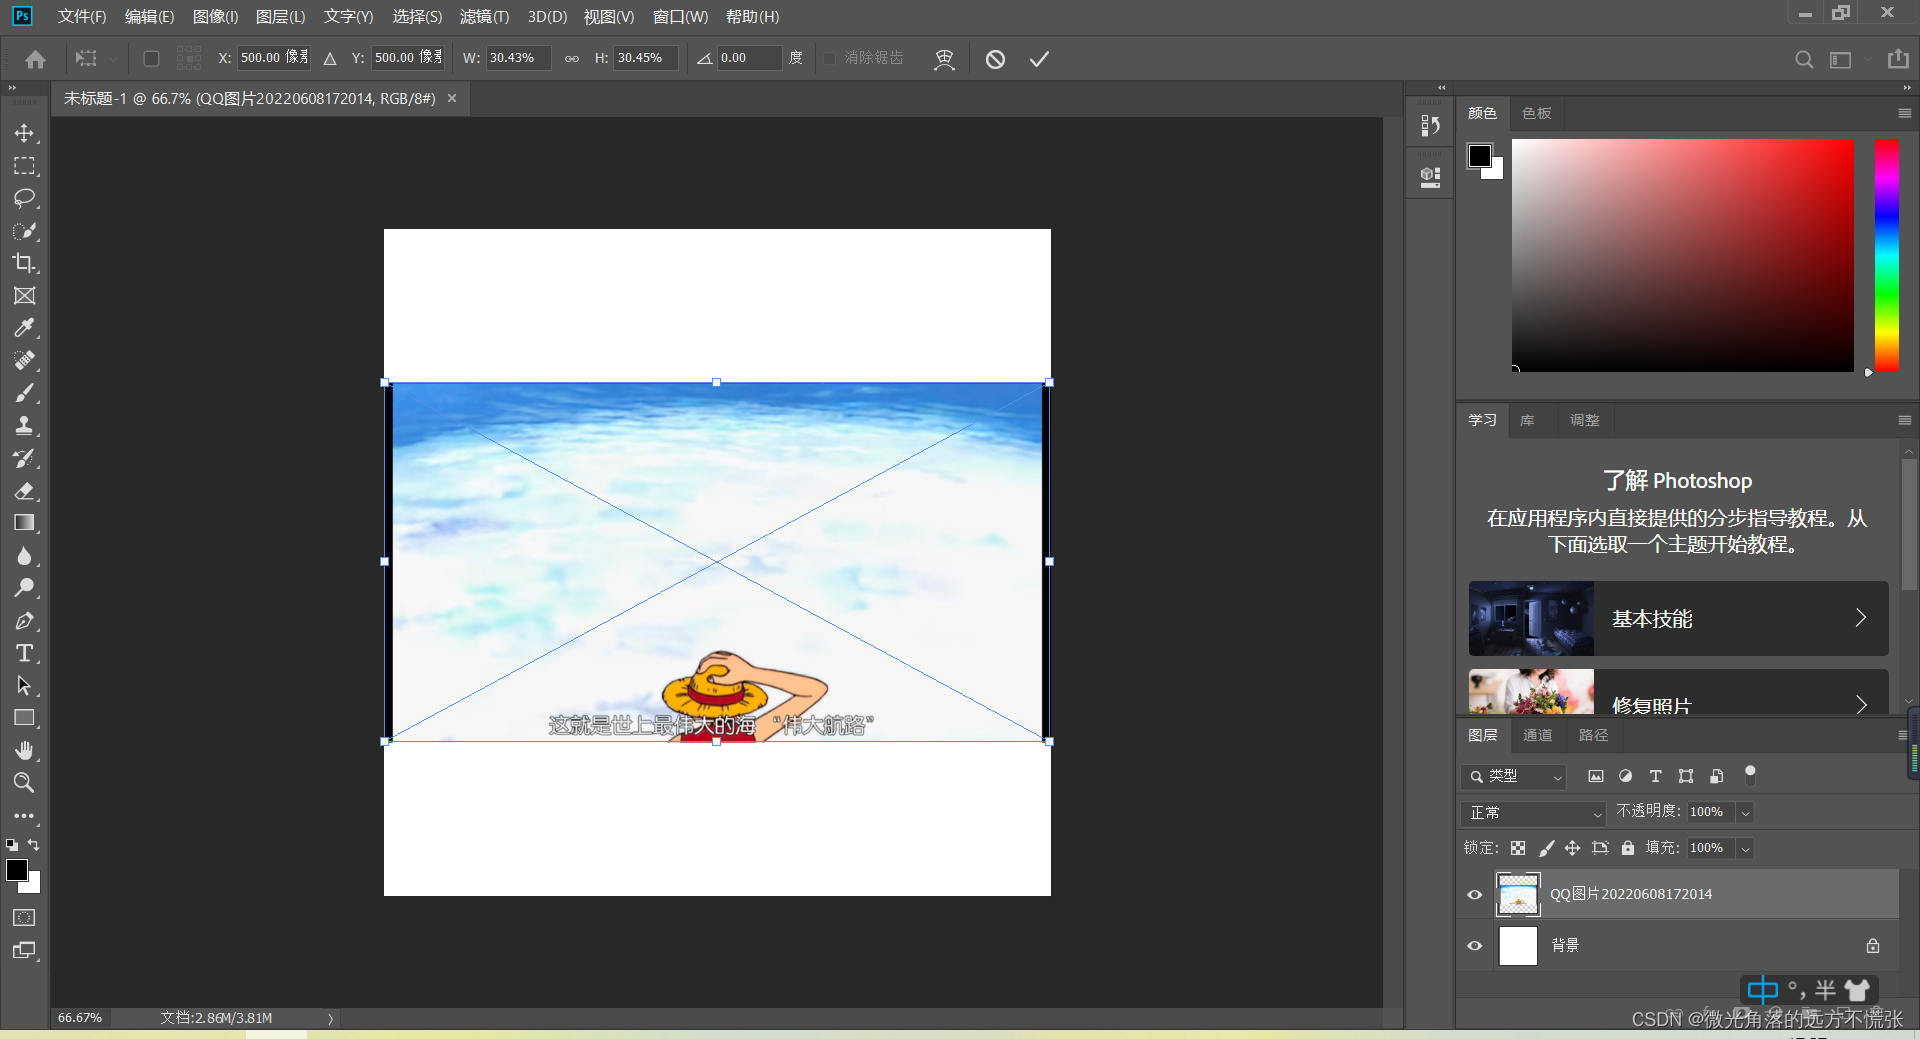Pick a color in the color field
Image resolution: width=1920 pixels, height=1039 pixels.
click(1682, 255)
